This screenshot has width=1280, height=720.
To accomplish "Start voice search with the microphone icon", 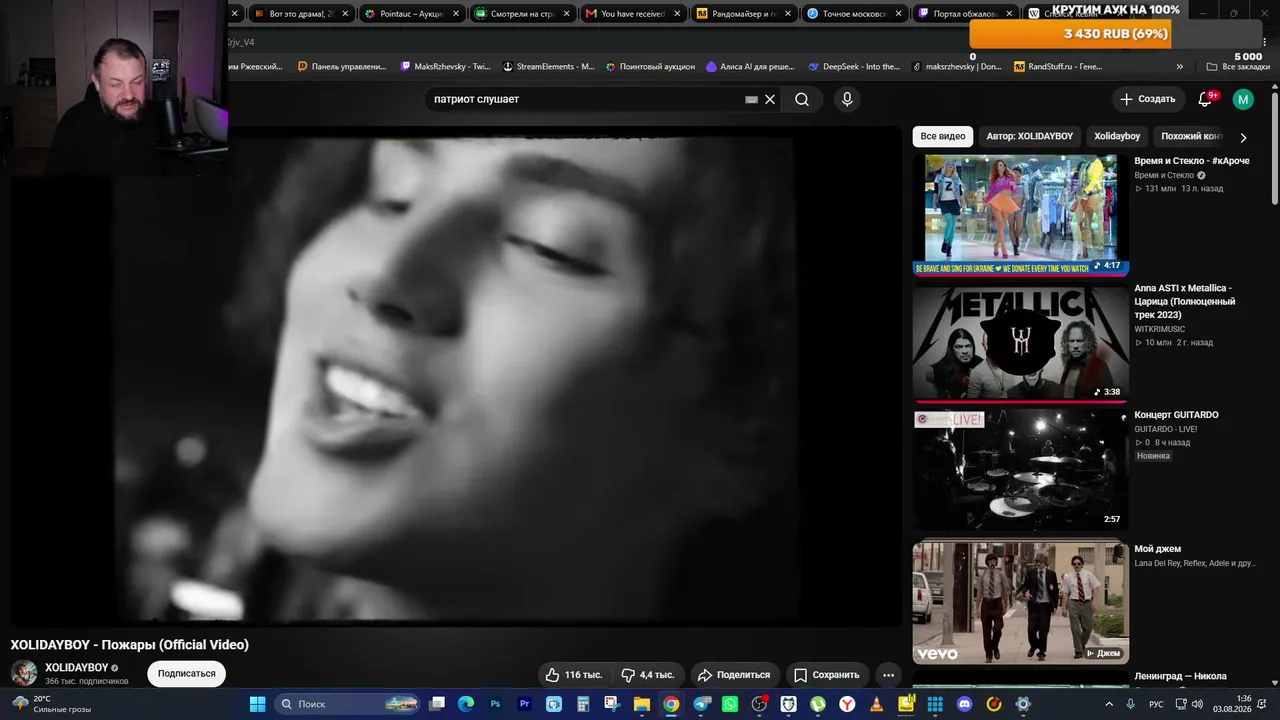I will [x=847, y=99].
